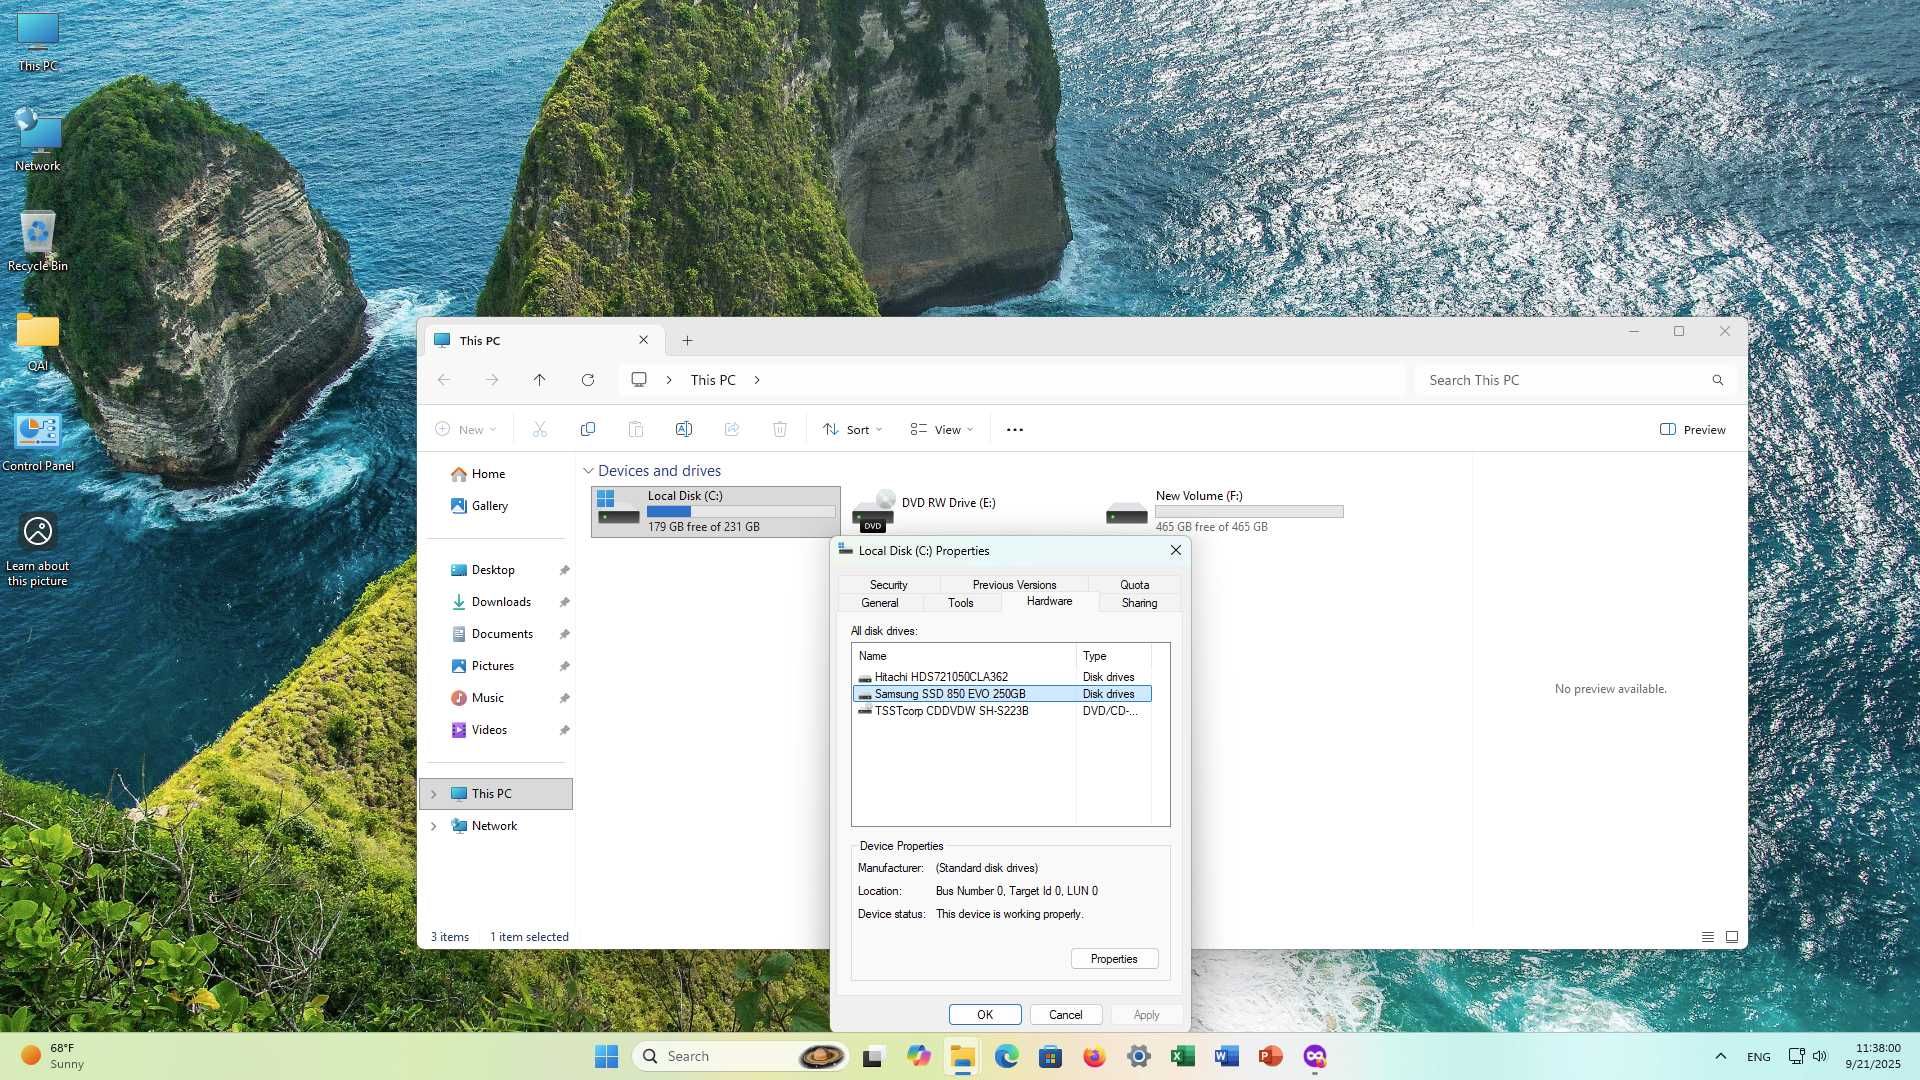Screen dimensions: 1920x1080
Task: Click the Paste icon in Explorer toolbar
Action: 636,429
